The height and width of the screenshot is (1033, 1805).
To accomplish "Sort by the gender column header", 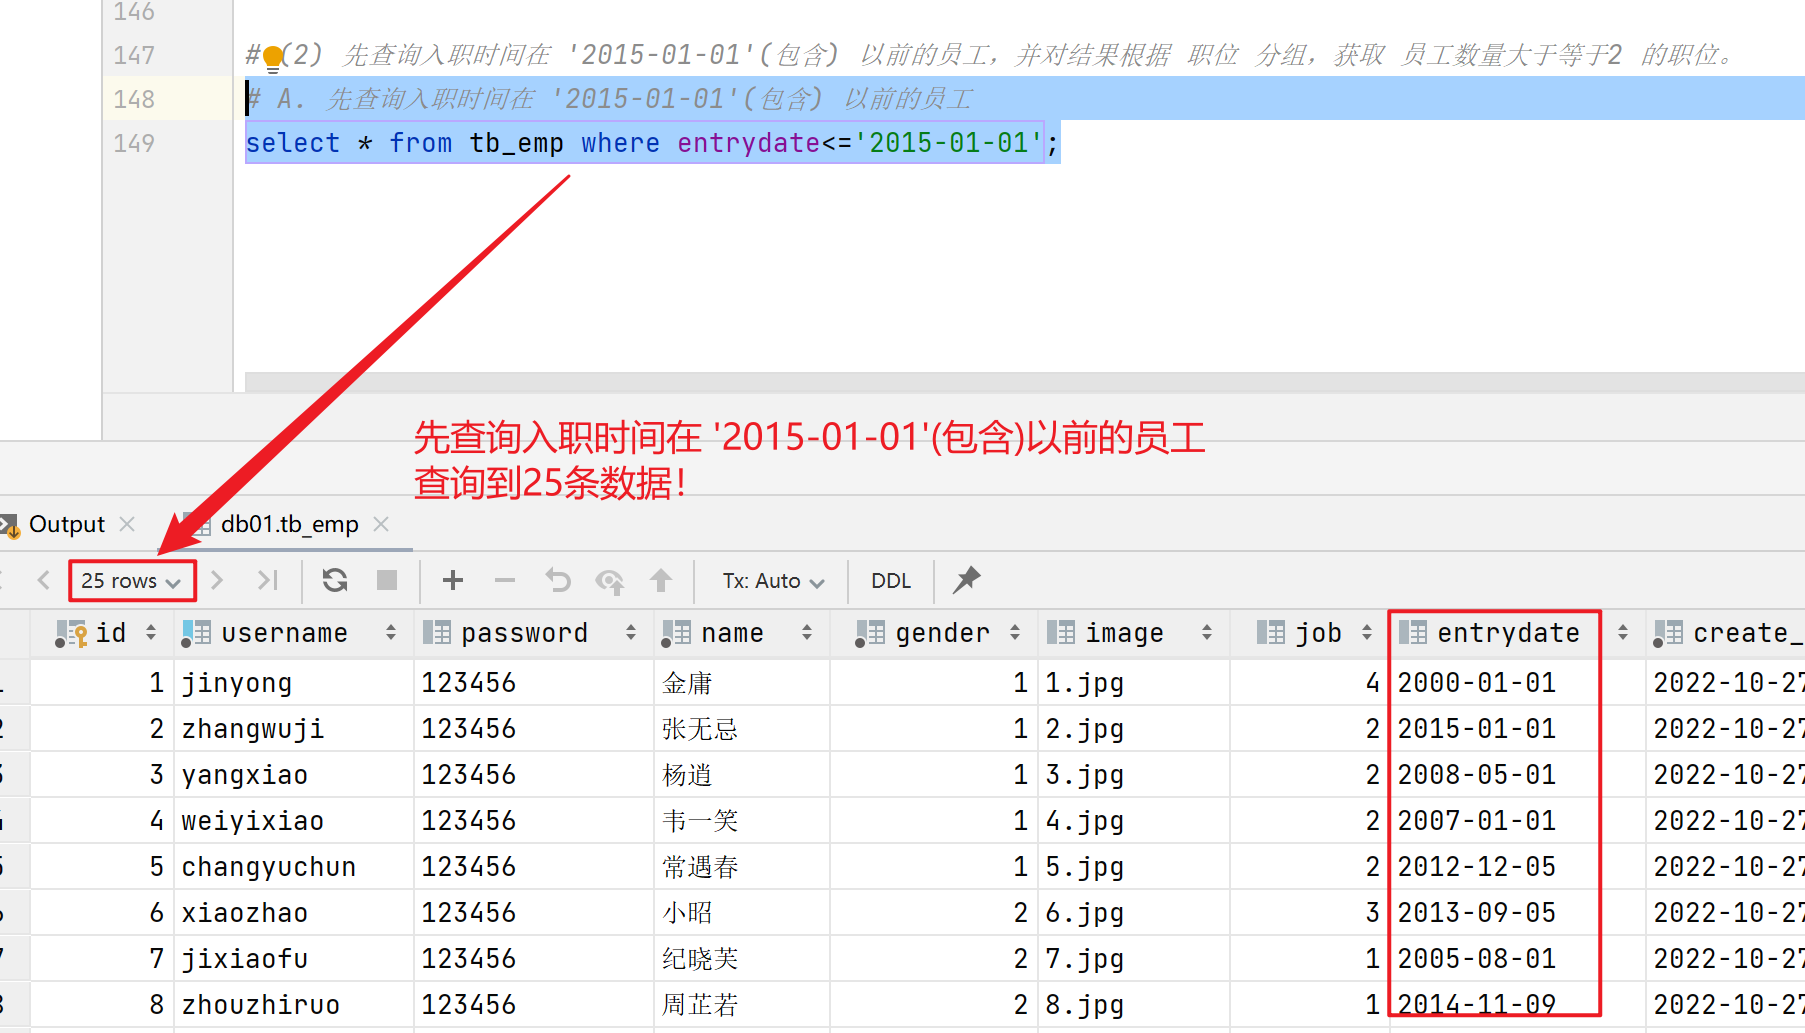I will coord(934,633).
